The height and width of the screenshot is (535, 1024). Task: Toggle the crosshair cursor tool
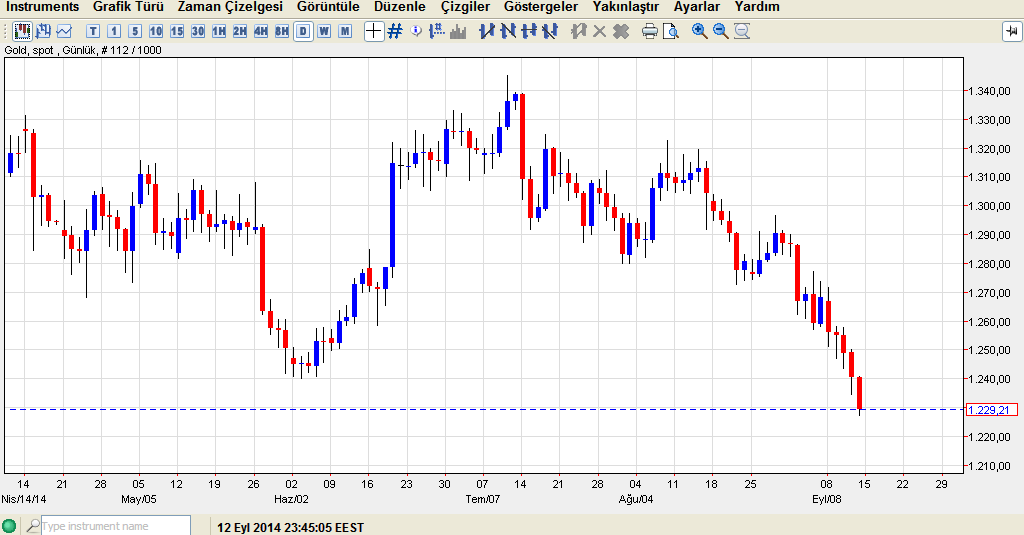pyautogui.click(x=374, y=31)
